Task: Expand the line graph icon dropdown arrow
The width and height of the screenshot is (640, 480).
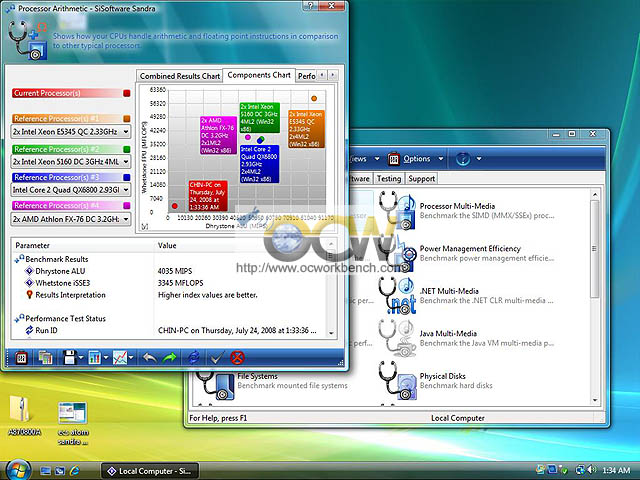Action: click(131, 358)
